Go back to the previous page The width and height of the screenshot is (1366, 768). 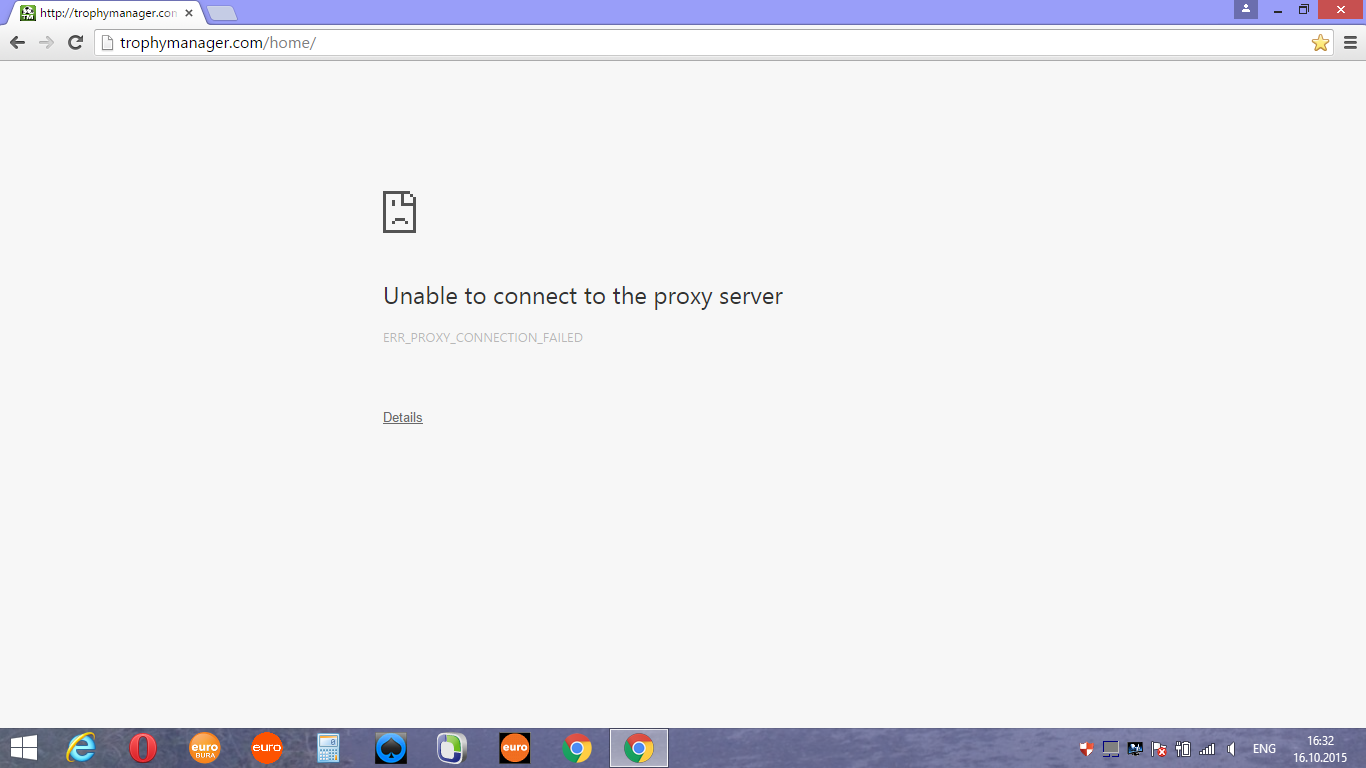tap(17, 42)
